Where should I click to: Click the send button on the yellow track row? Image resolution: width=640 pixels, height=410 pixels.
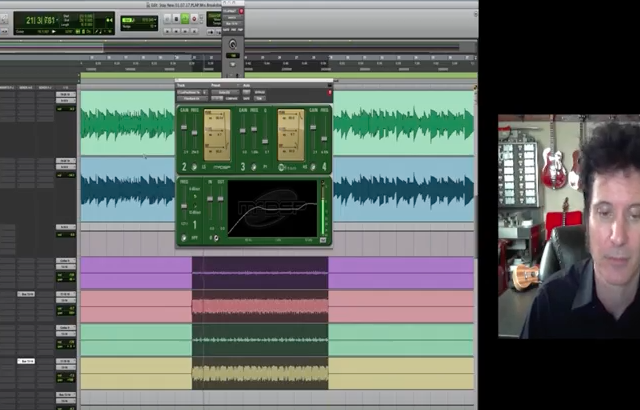pyautogui.click(x=26, y=361)
